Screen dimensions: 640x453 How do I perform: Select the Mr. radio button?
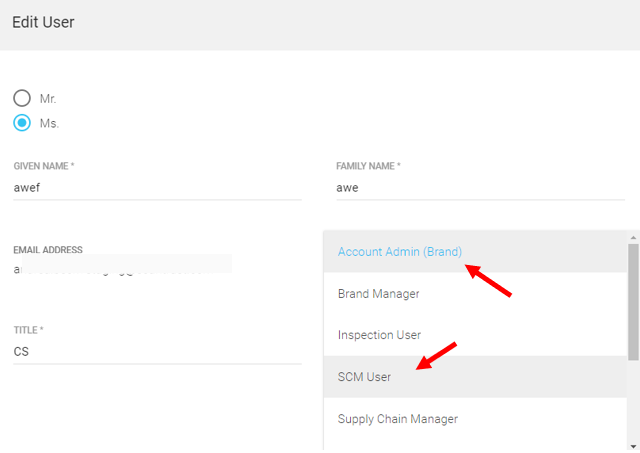[x=22, y=98]
